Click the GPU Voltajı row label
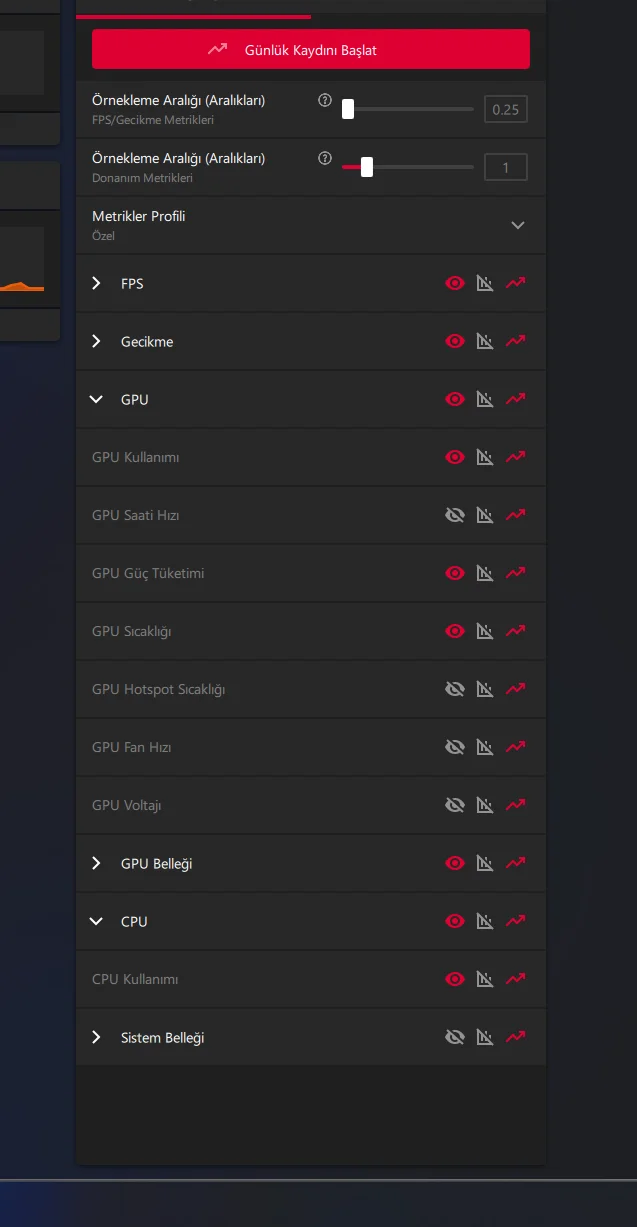The image size is (637, 1227). (x=126, y=806)
